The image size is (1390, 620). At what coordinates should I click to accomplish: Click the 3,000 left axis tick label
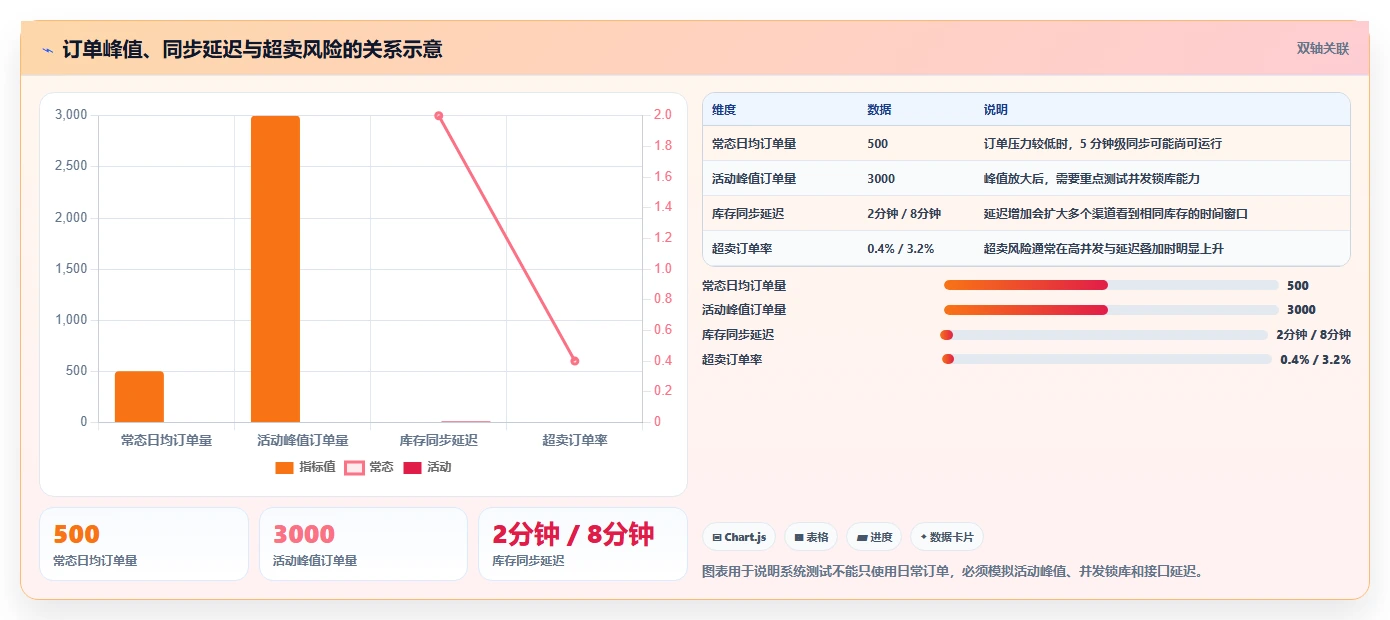(70, 115)
